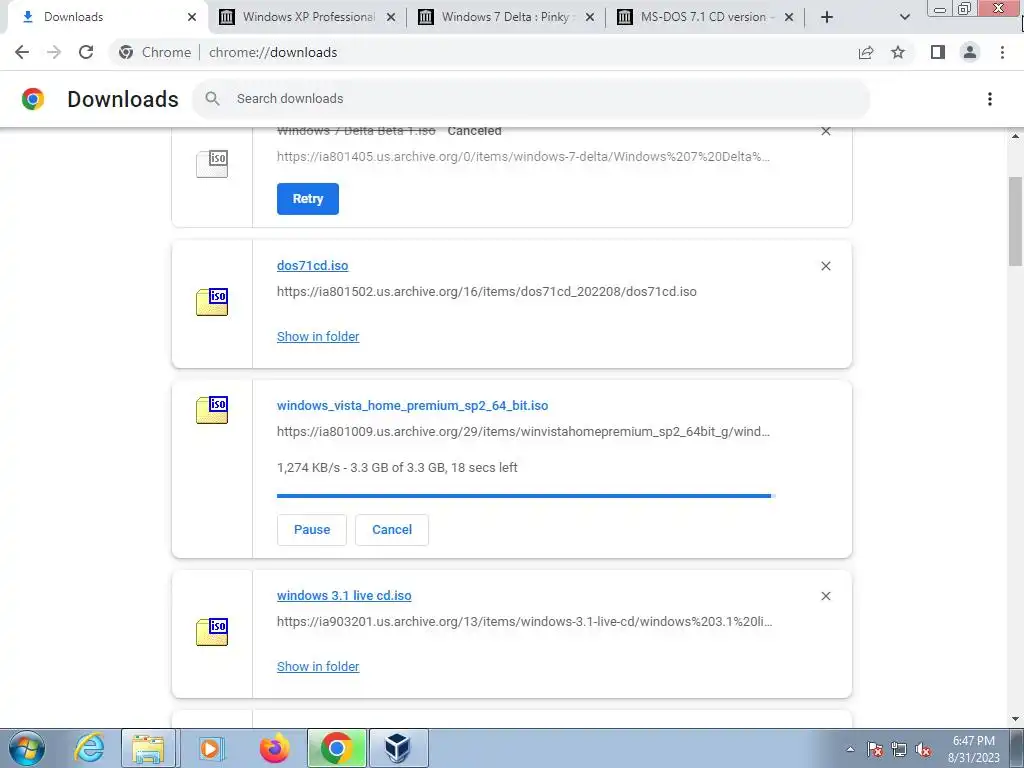Image resolution: width=1024 pixels, height=768 pixels.
Task: Open Windows Explorer from the taskbar
Action: tap(148, 748)
